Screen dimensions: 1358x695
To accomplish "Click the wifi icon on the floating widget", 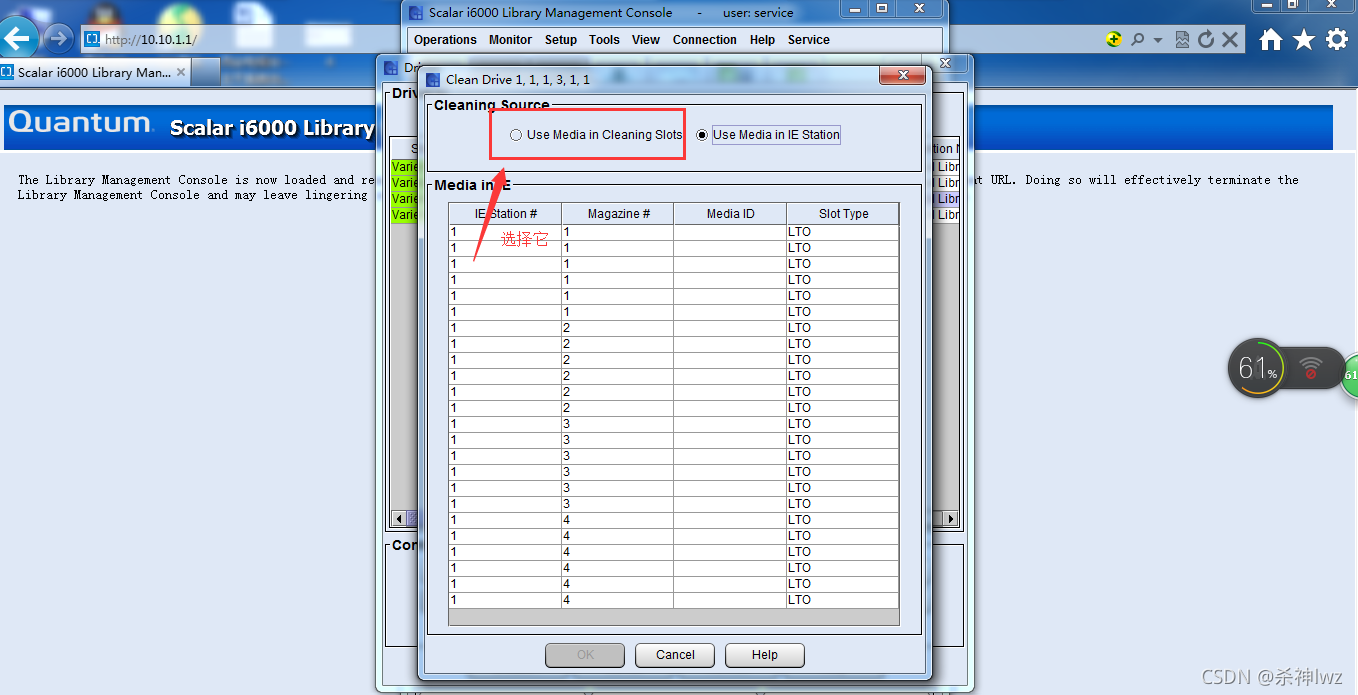I will [1310, 369].
